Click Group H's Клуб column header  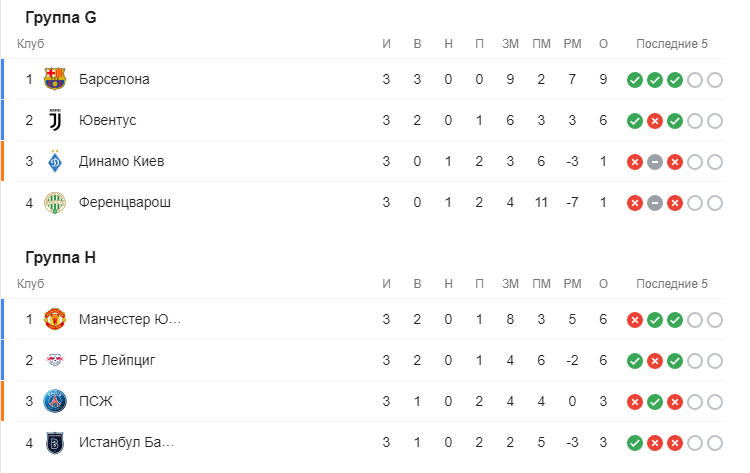[31, 284]
